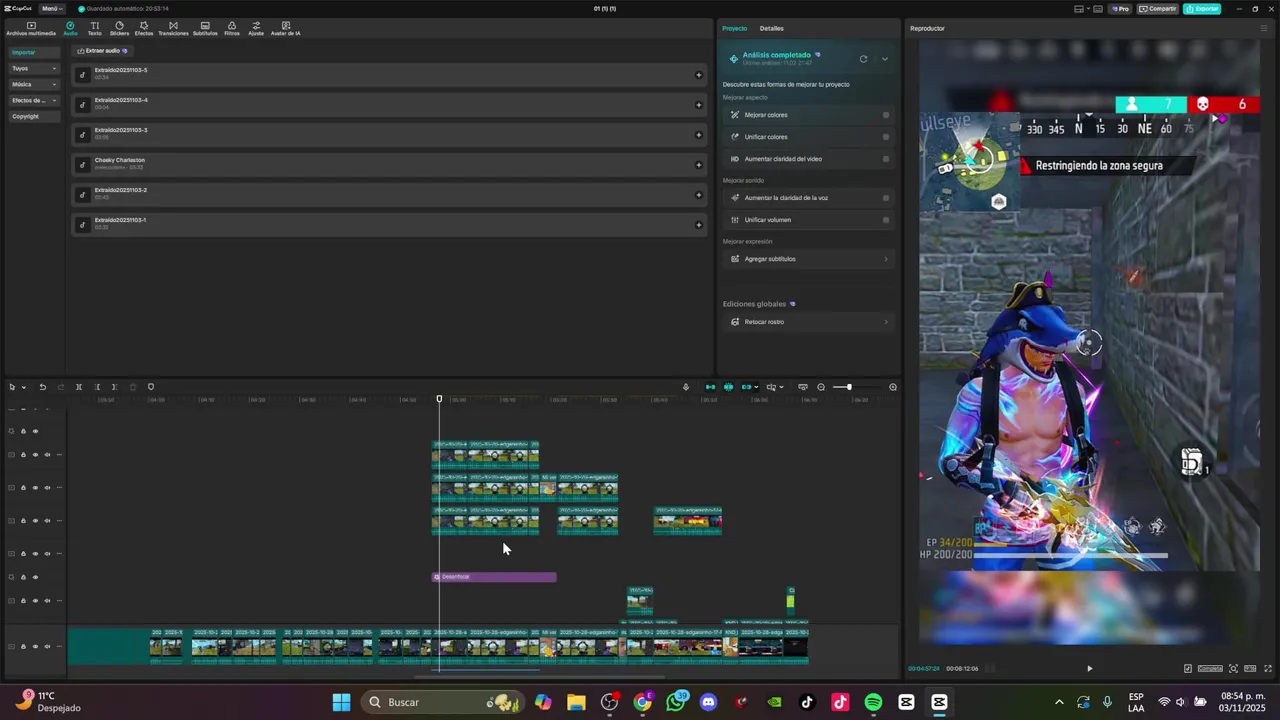Screen dimensions: 1280x720
Task: Add Extraído20251103-5 audio to timeline
Action: [x=698, y=75]
